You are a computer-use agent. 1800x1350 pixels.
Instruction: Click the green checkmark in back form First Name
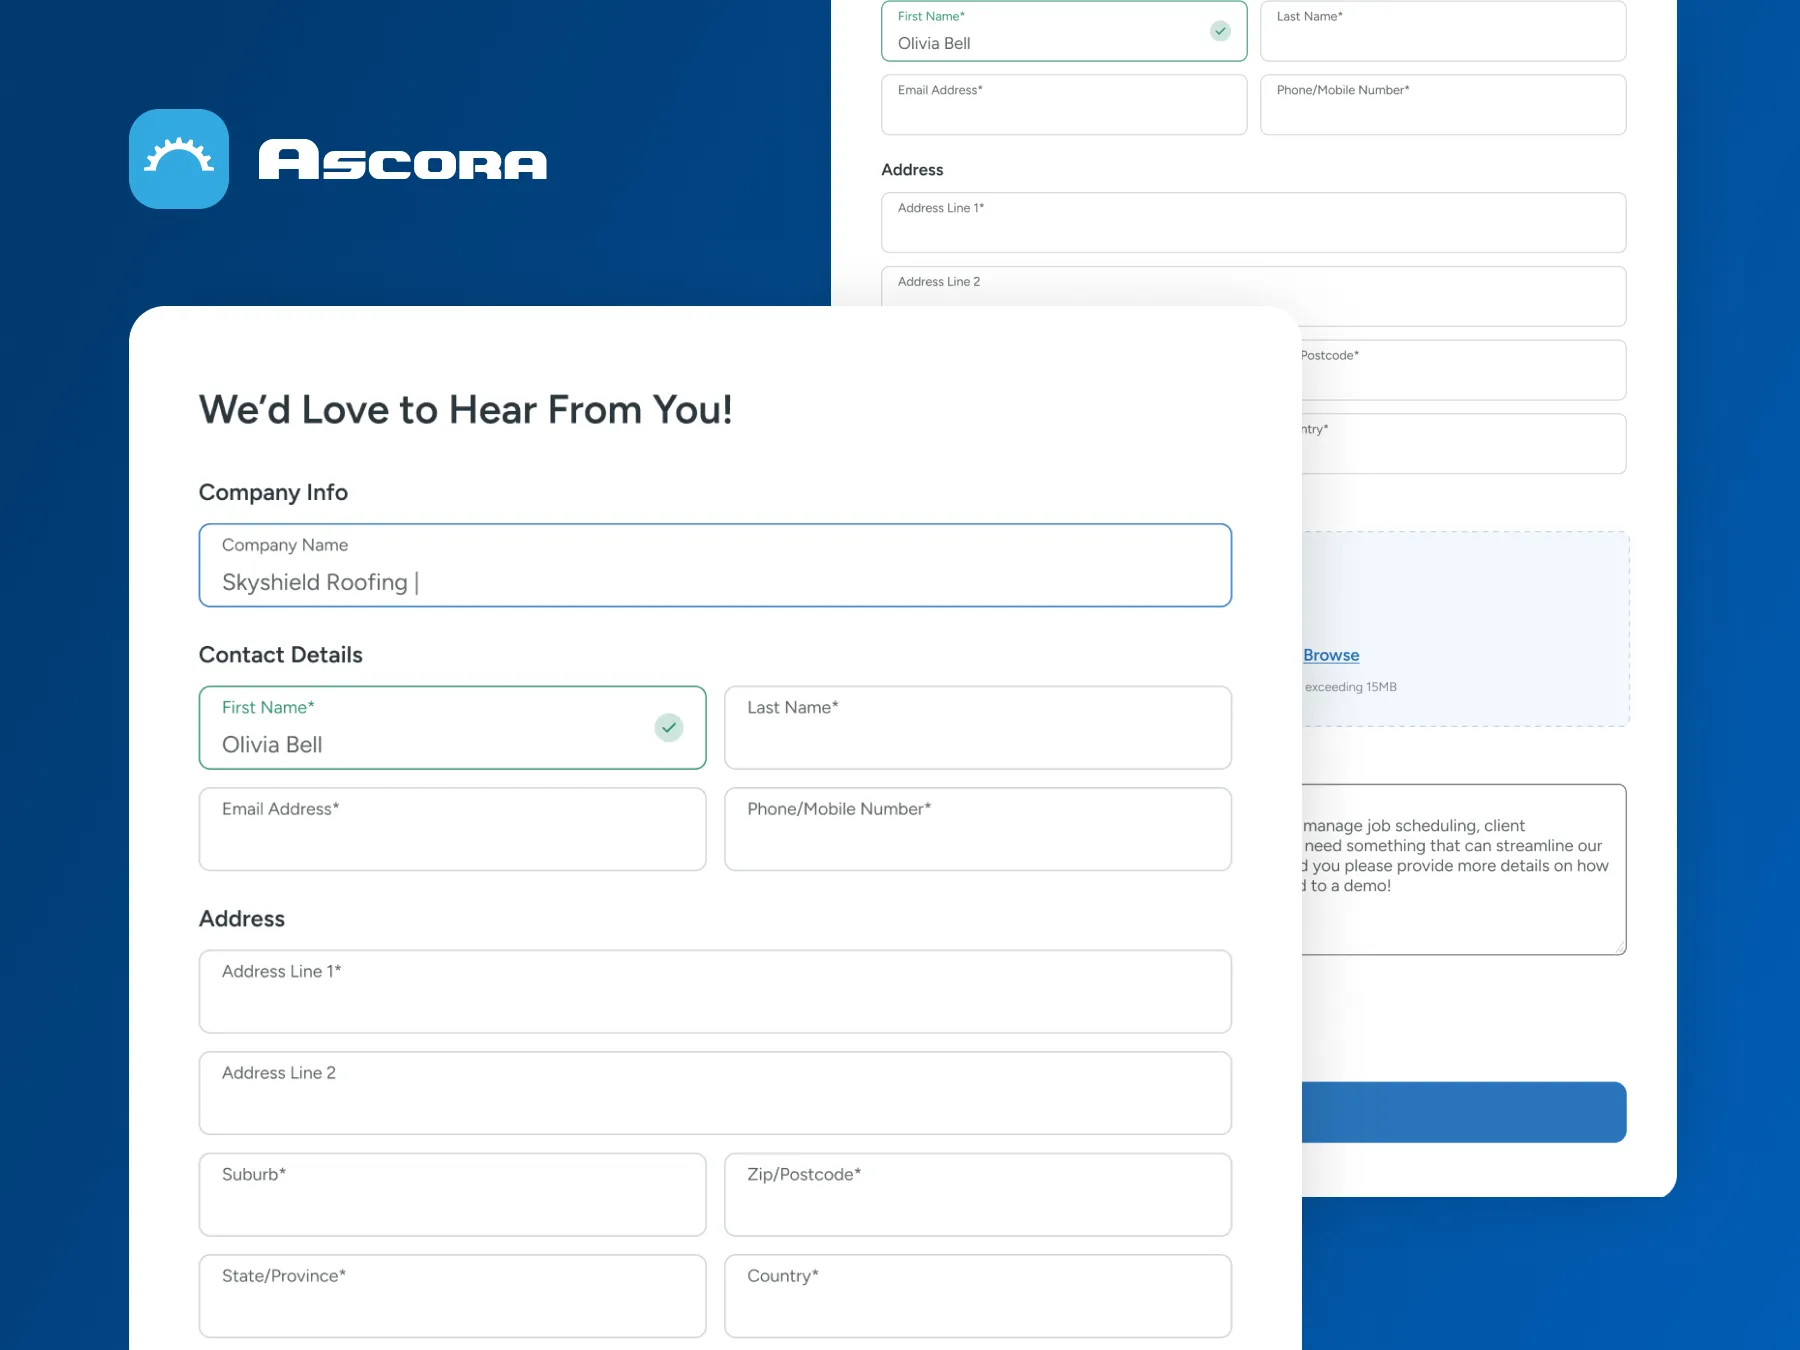coord(1220,31)
